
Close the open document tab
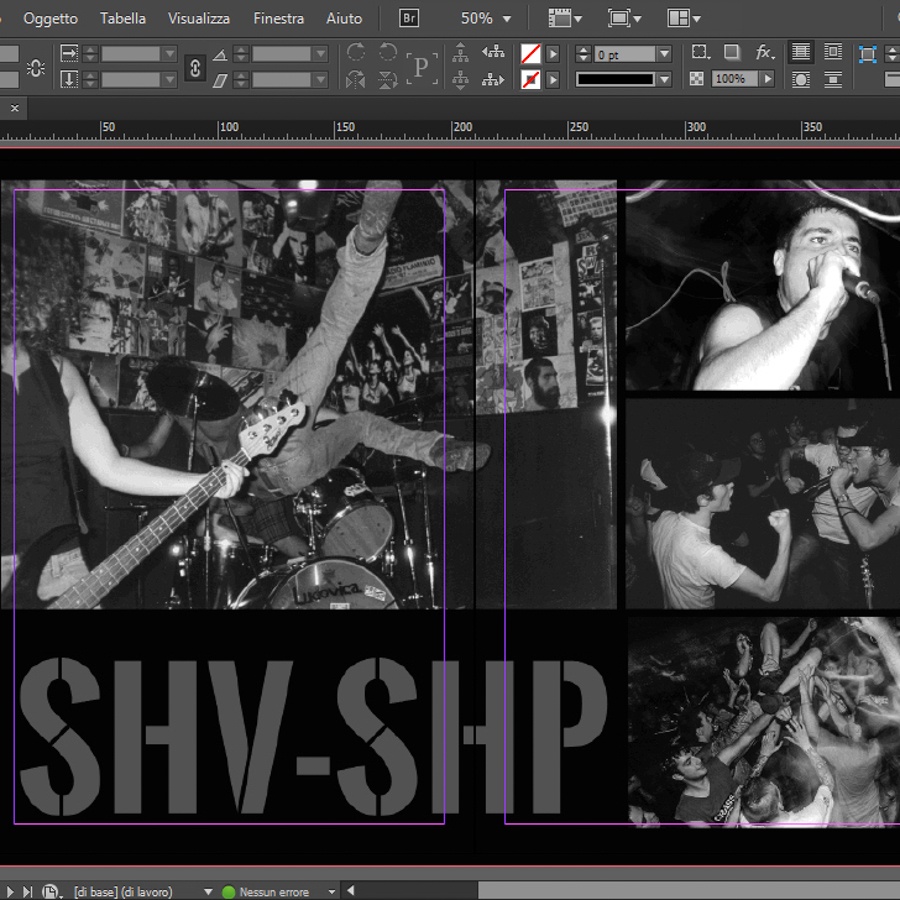click(x=14, y=107)
